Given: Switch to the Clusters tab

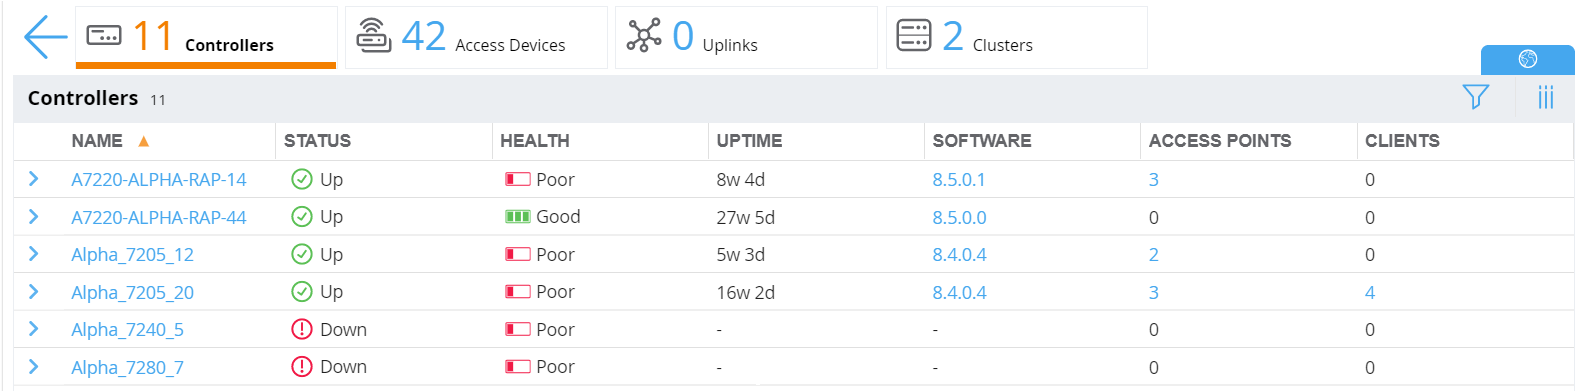Looking at the screenshot, I should tap(1016, 37).
